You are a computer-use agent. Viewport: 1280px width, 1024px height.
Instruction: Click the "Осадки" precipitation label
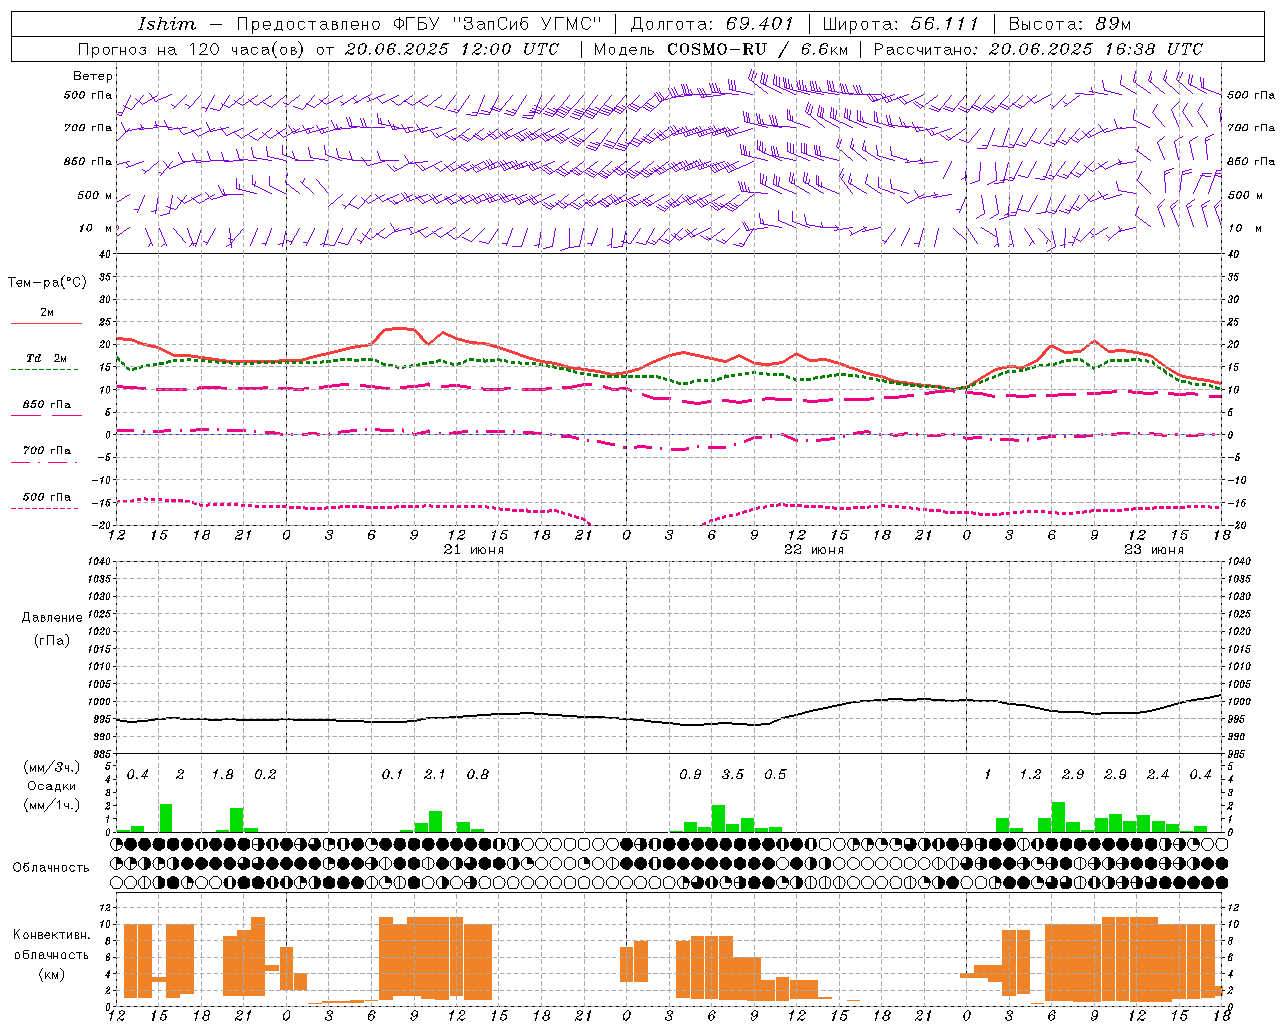[x=52, y=787]
